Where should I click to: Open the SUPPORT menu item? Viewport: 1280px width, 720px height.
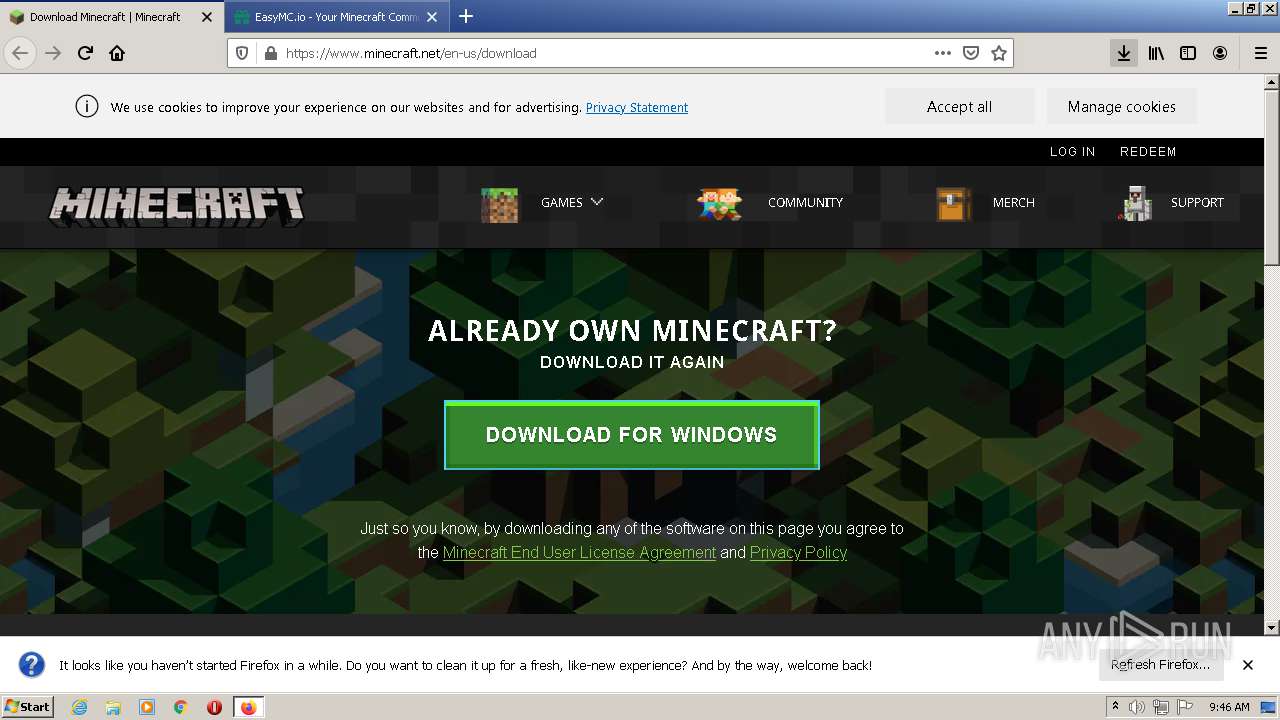tap(1197, 202)
